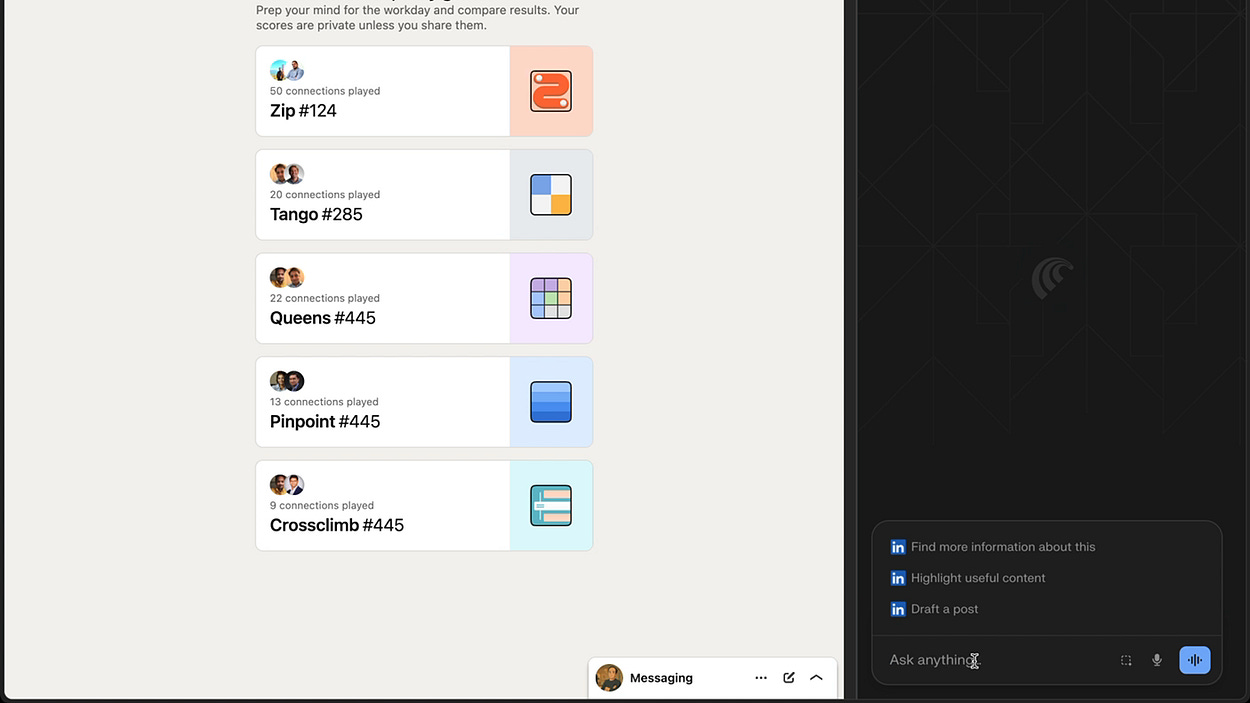The image size is (1250, 703).
Task: Open the Pinpoint #445 blue icon
Action: click(x=551, y=402)
